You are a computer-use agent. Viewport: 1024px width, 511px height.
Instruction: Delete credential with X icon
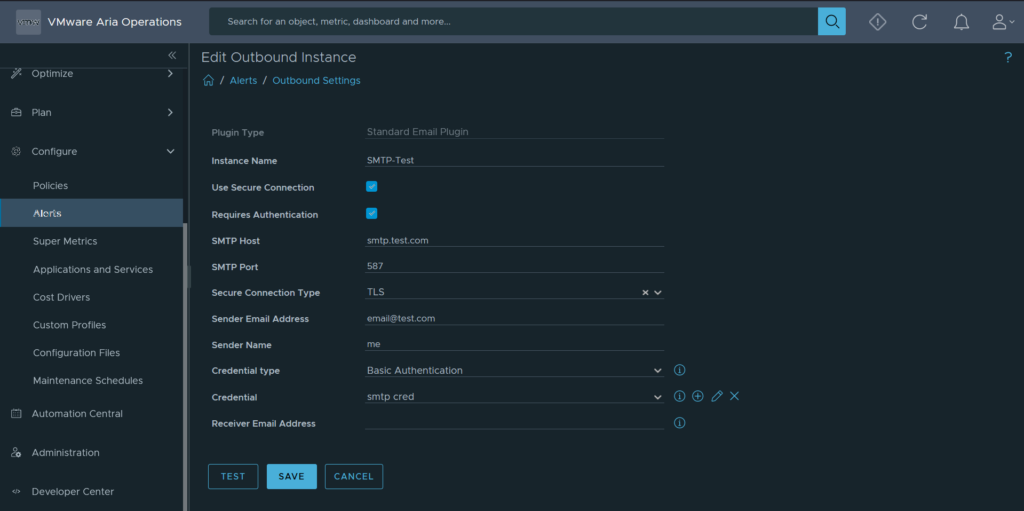pyautogui.click(x=735, y=396)
